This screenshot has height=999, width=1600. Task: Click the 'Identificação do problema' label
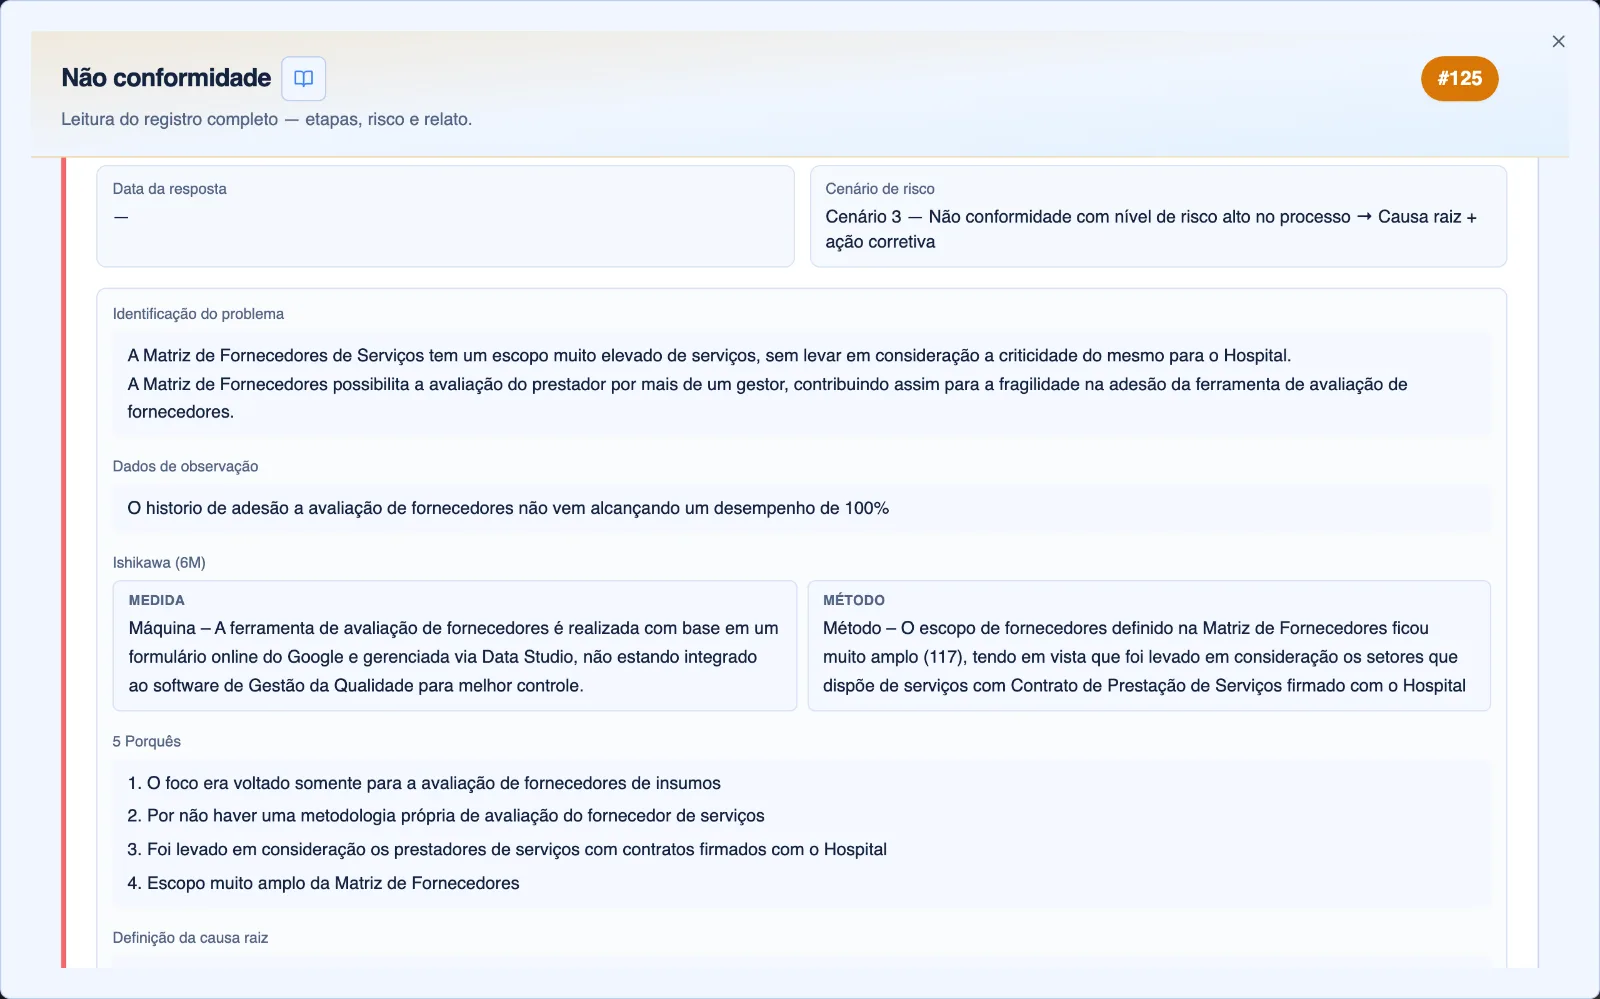point(198,314)
